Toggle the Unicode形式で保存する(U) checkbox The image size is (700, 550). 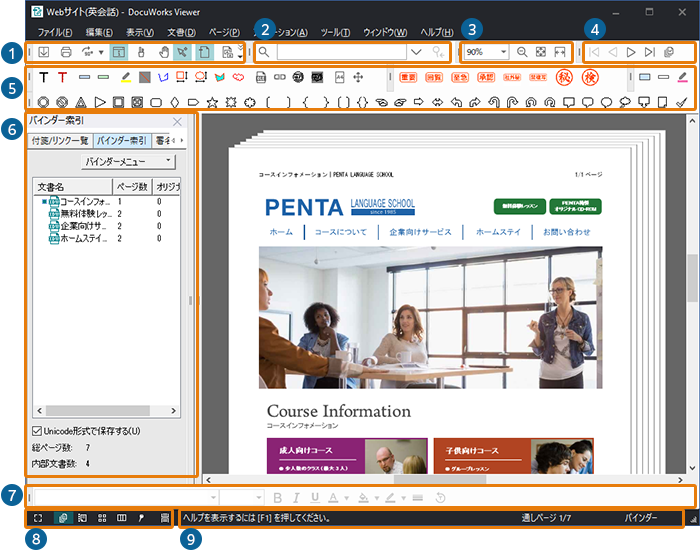pyautogui.click(x=37, y=431)
